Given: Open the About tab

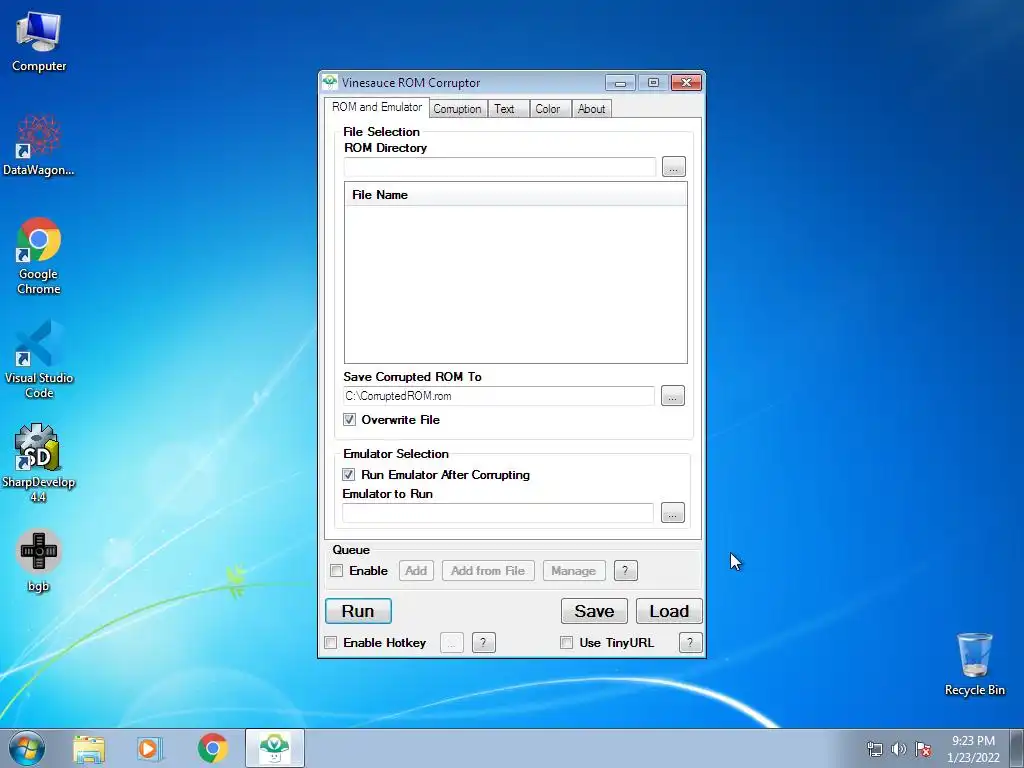Looking at the screenshot, I should [591, 109].
